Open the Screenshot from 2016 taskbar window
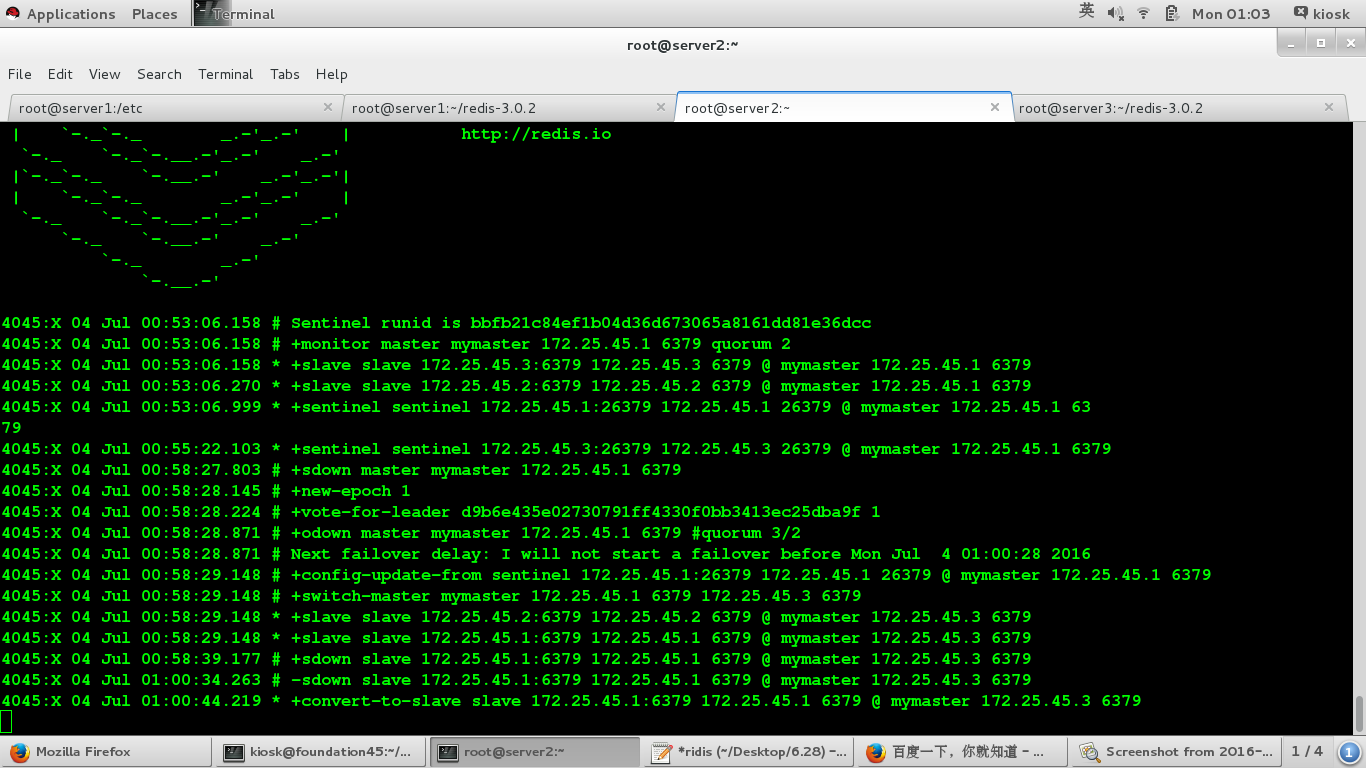The width and height of the screenshot is (1366, 768). click(x=1177, y=752)
